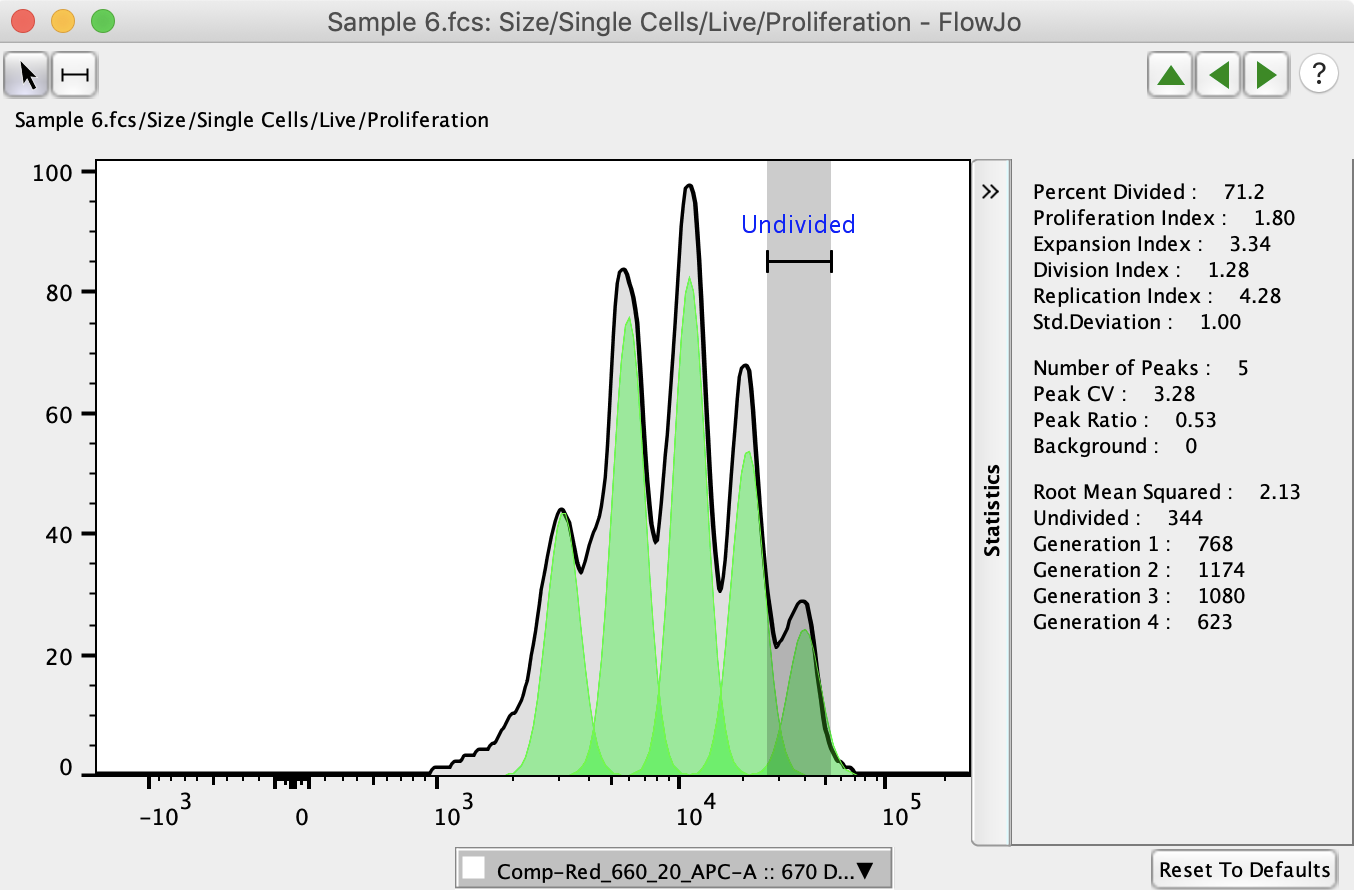Image resolution: width=1354 pixels, height=890 pixels.
Task: Select the range gate tool
Action: coord(75,75)
